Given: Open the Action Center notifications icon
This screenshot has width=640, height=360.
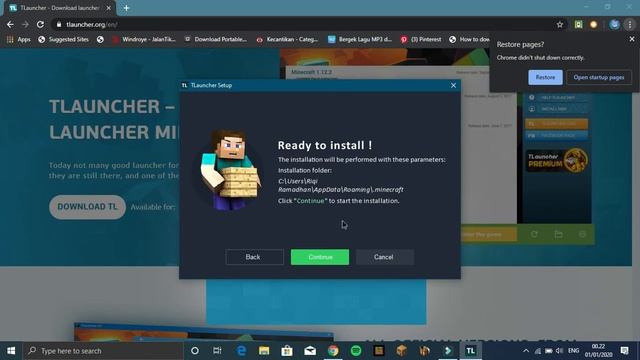Looking at the screenshot, I should tap(624, 351).
